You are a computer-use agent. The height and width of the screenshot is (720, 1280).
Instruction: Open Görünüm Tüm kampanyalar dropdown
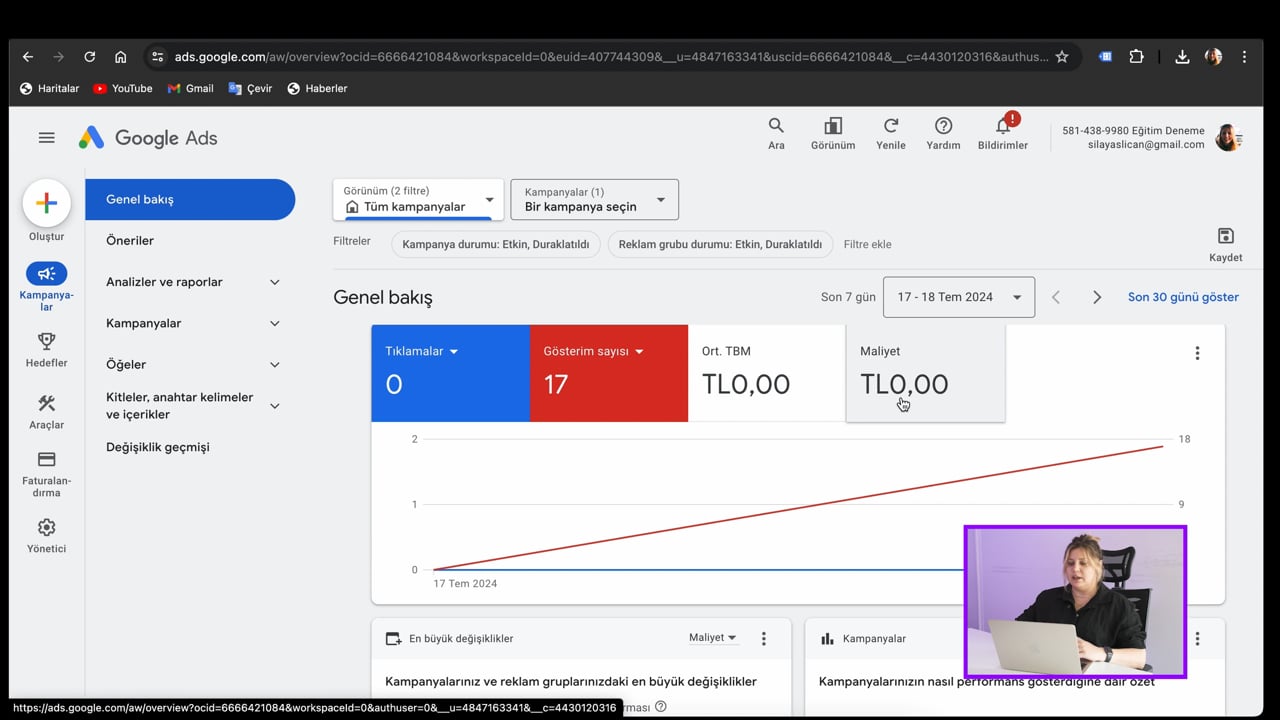coord(418,199)
